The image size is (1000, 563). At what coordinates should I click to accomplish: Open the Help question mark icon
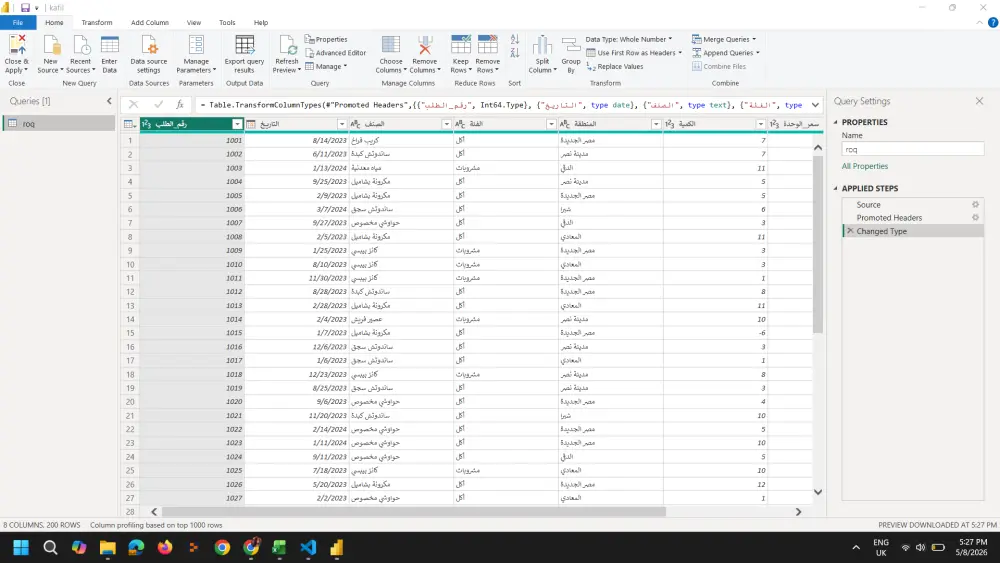coord(992,22)
